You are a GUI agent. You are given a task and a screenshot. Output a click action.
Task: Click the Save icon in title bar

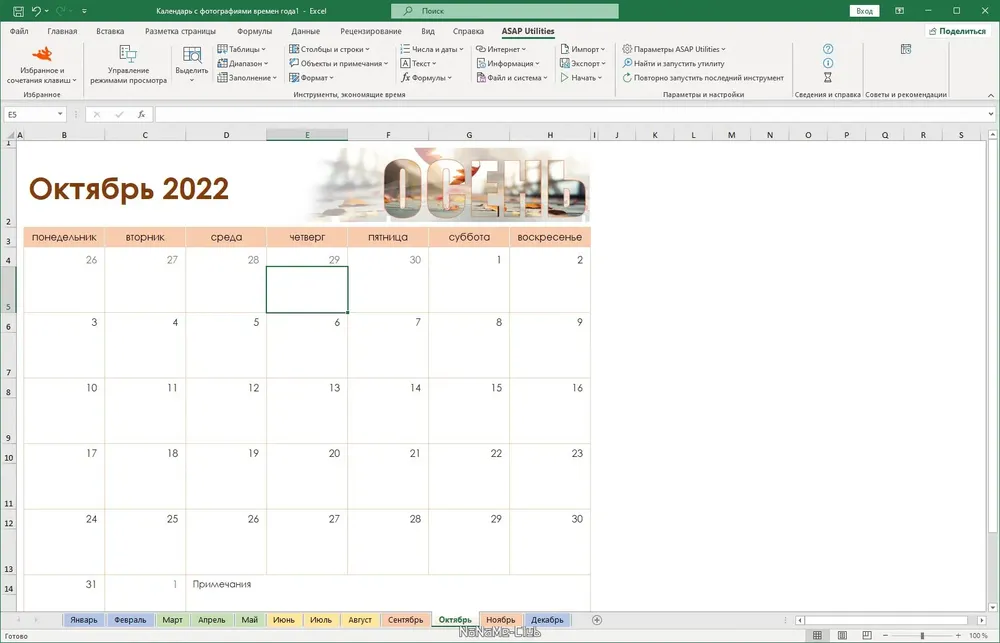click(x=18, y=11)
